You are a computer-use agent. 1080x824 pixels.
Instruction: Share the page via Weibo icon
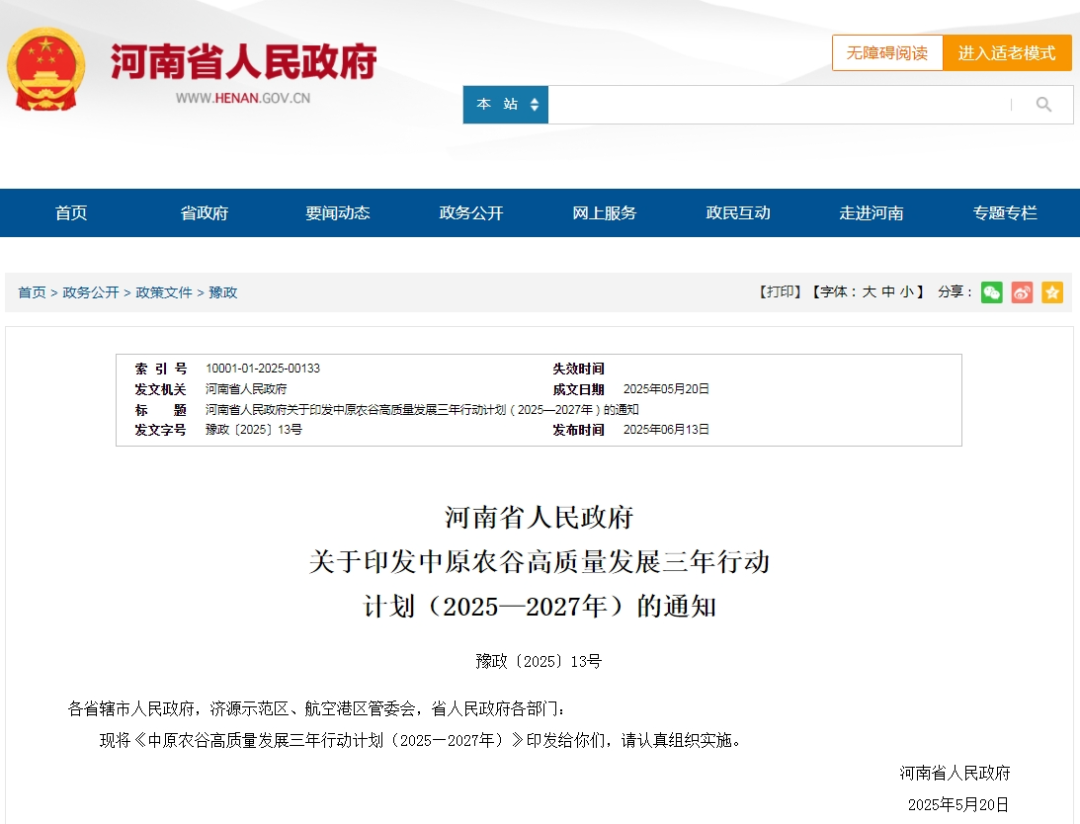[1021, 292]
